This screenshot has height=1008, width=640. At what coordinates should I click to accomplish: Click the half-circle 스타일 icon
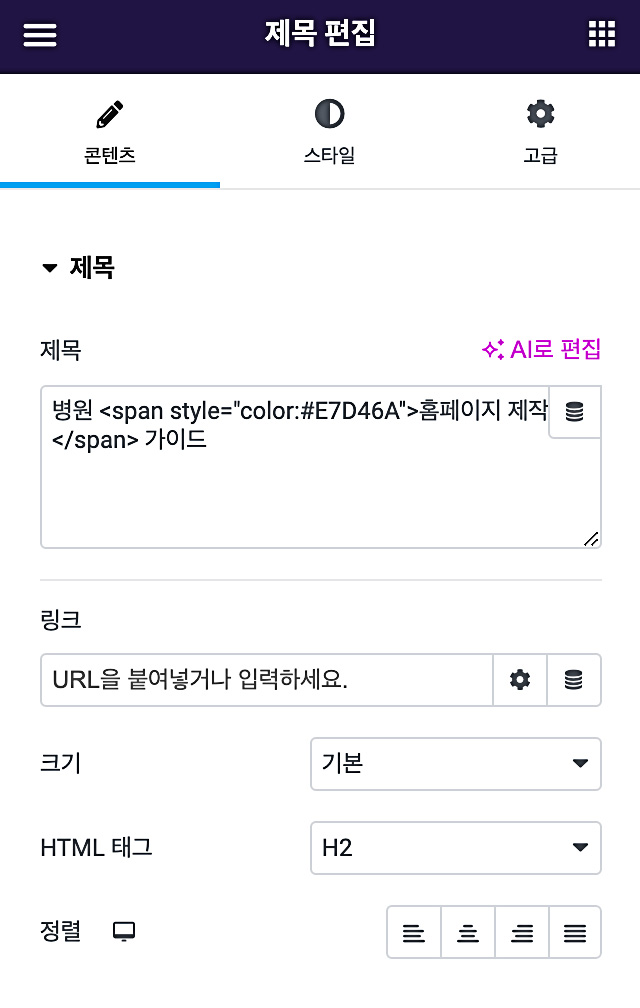click(x=330, y=114)
